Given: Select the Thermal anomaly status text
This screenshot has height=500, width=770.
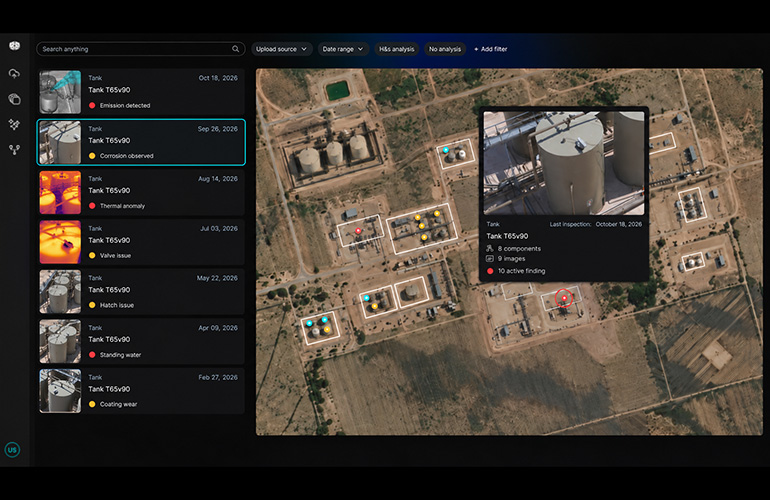Looking at the screenshot, I should 122,206.
